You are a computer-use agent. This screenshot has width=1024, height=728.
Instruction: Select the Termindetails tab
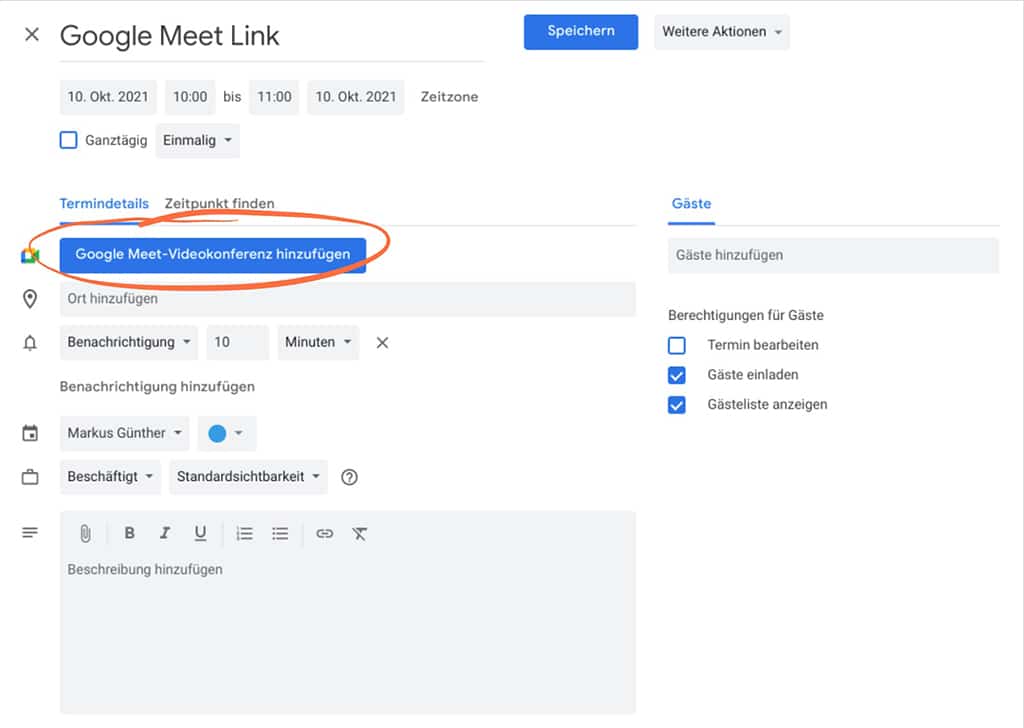point(104,204)
